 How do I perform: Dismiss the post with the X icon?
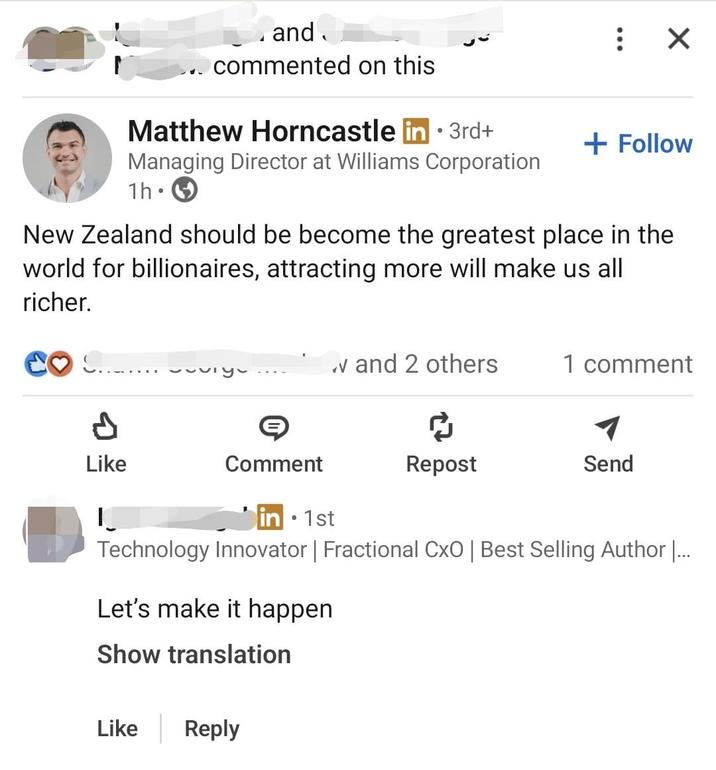coord(678,39)
